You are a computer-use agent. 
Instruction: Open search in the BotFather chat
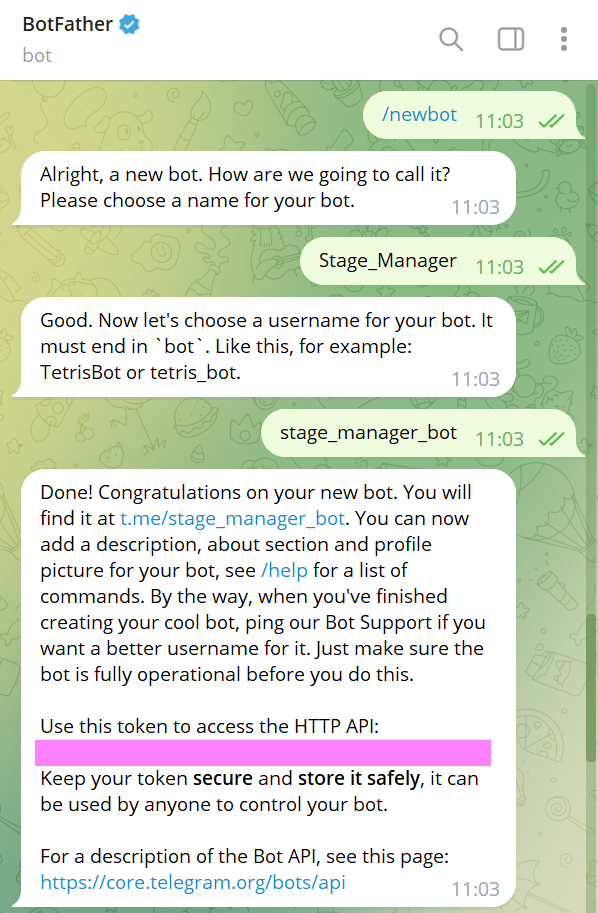(x=451, y=40)
